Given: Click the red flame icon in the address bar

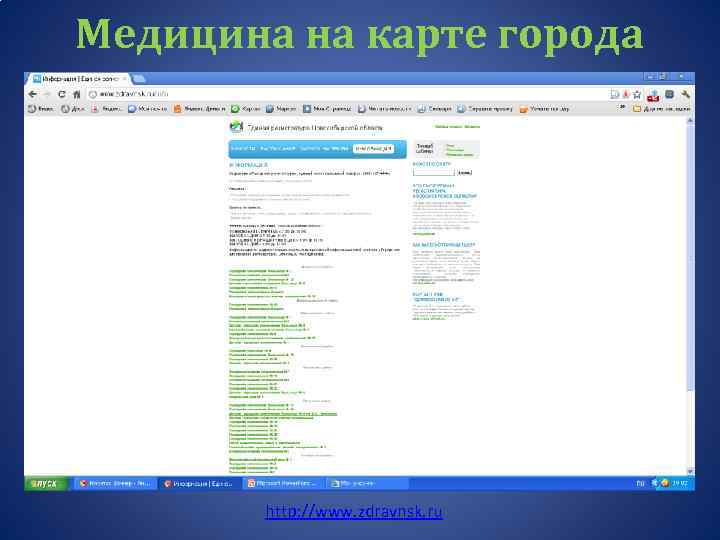Looking at the screenshot, I should (x=625, y=94).
